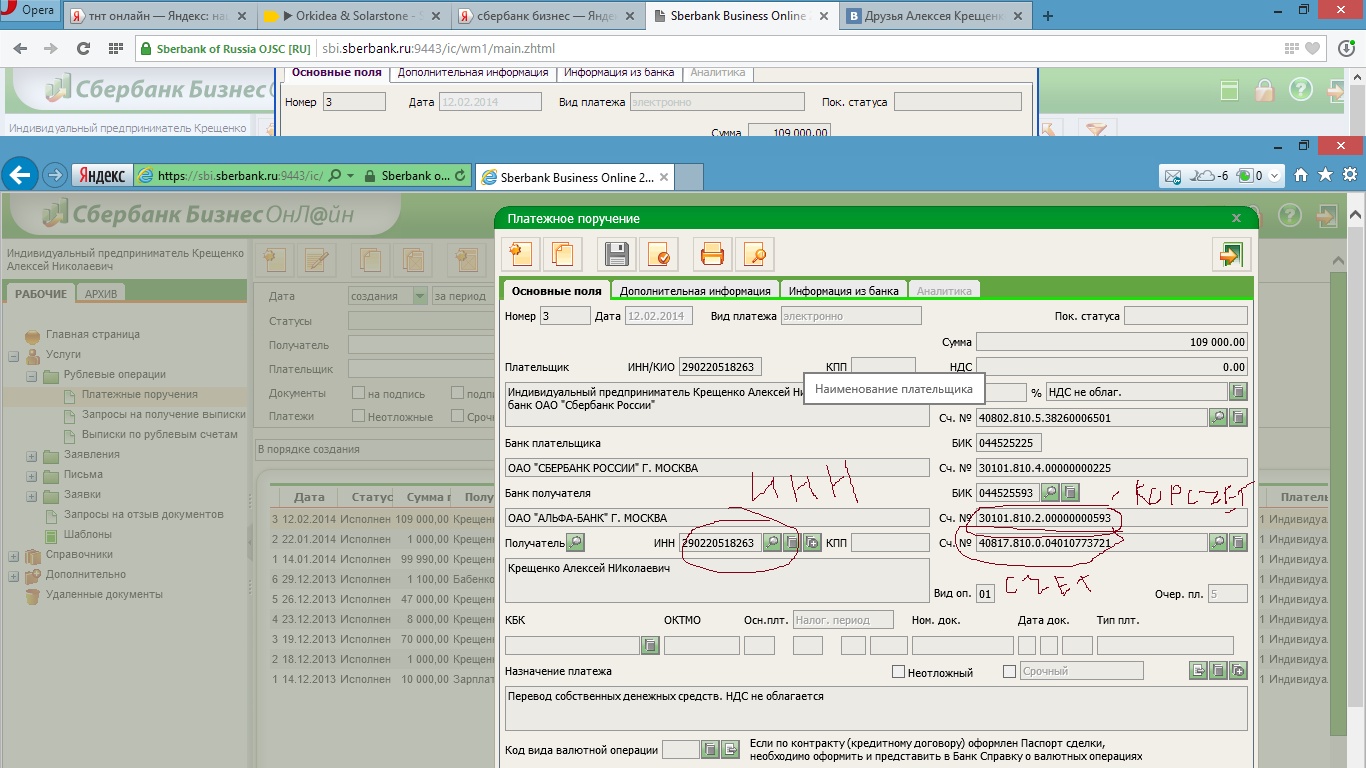The height and width of the screenshot is (768, 1366).
Task: Click Яндекс button in IE address bar
Action: click(101, 175)
